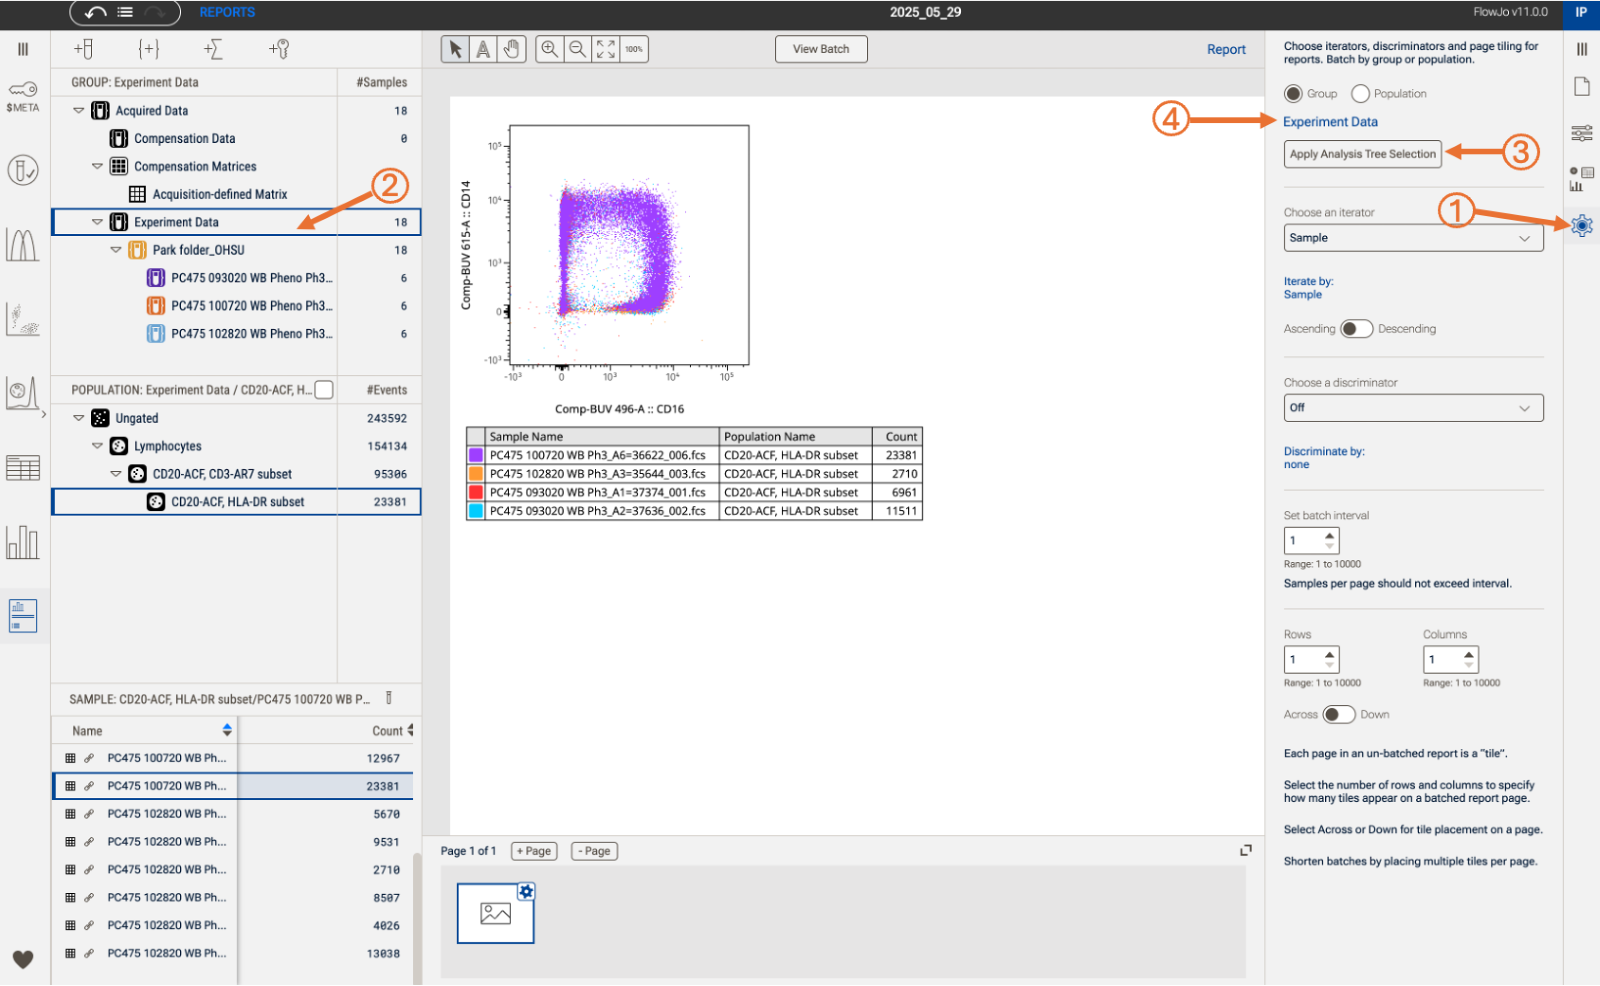
Task: Collapse the Park folder_OHSU tree node
Action: click(116, 250)
